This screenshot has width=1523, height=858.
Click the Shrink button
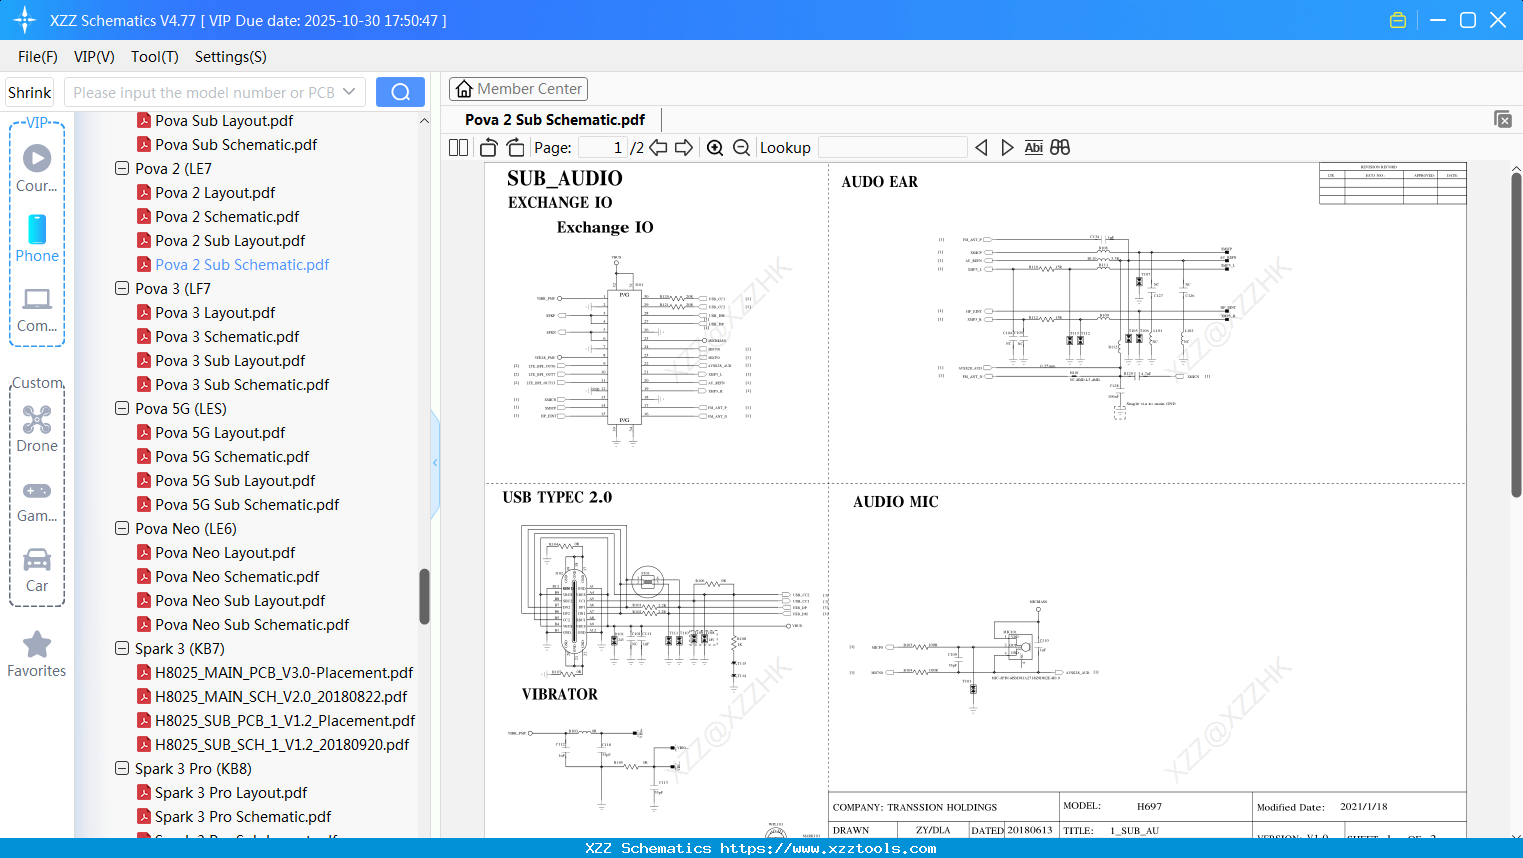(29, 91)
